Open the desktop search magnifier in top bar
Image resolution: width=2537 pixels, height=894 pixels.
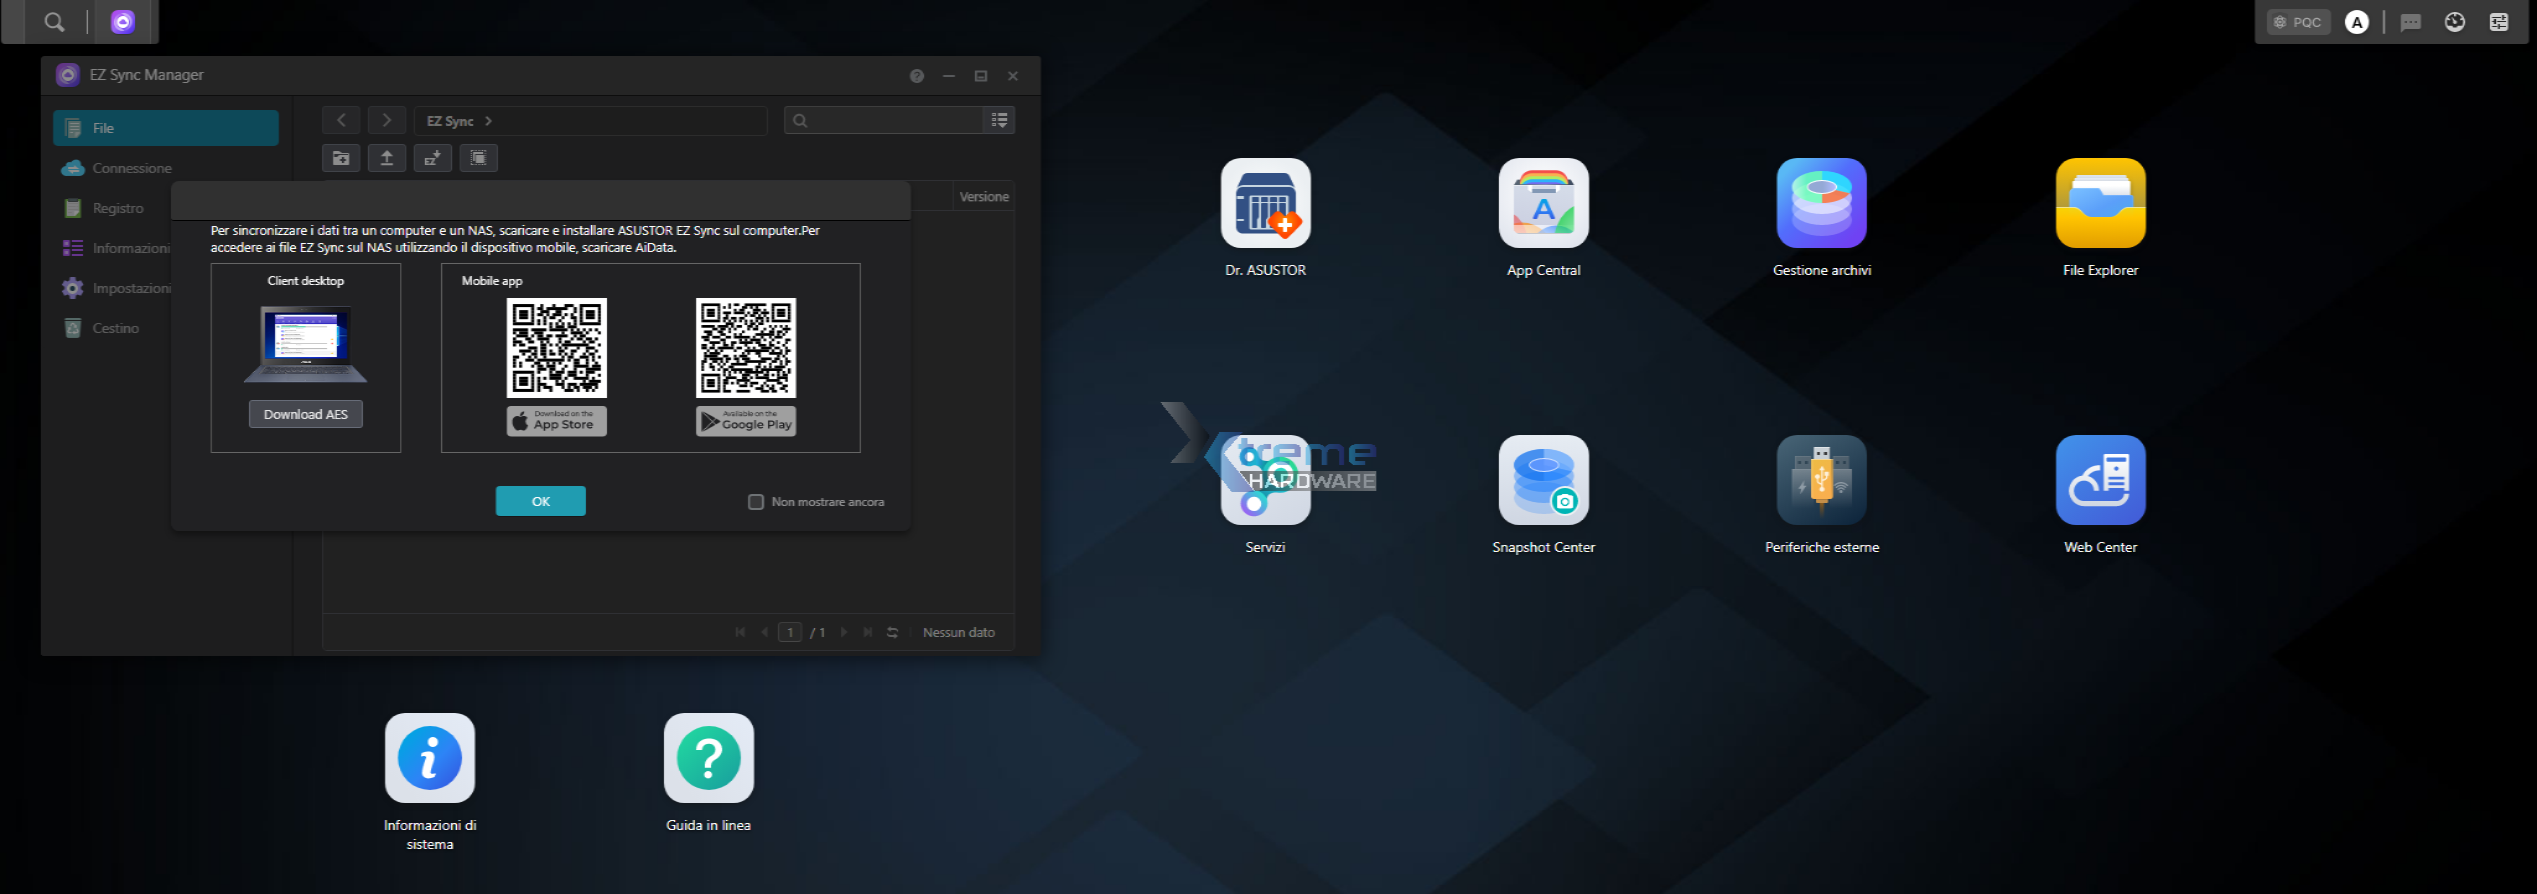[54, 22]
